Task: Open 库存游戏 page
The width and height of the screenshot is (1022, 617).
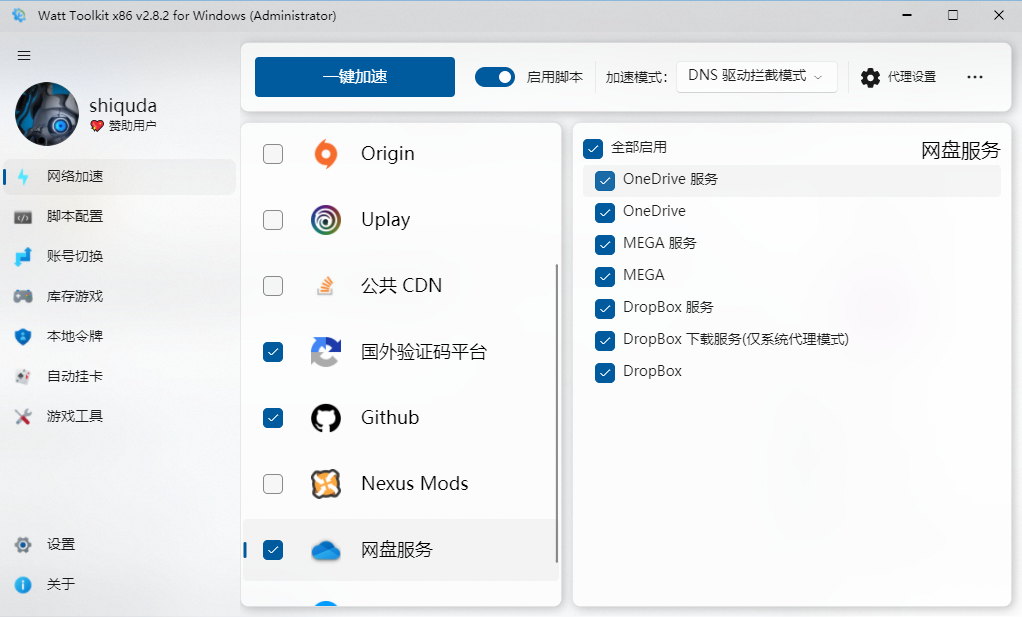Action: point(75,296)
